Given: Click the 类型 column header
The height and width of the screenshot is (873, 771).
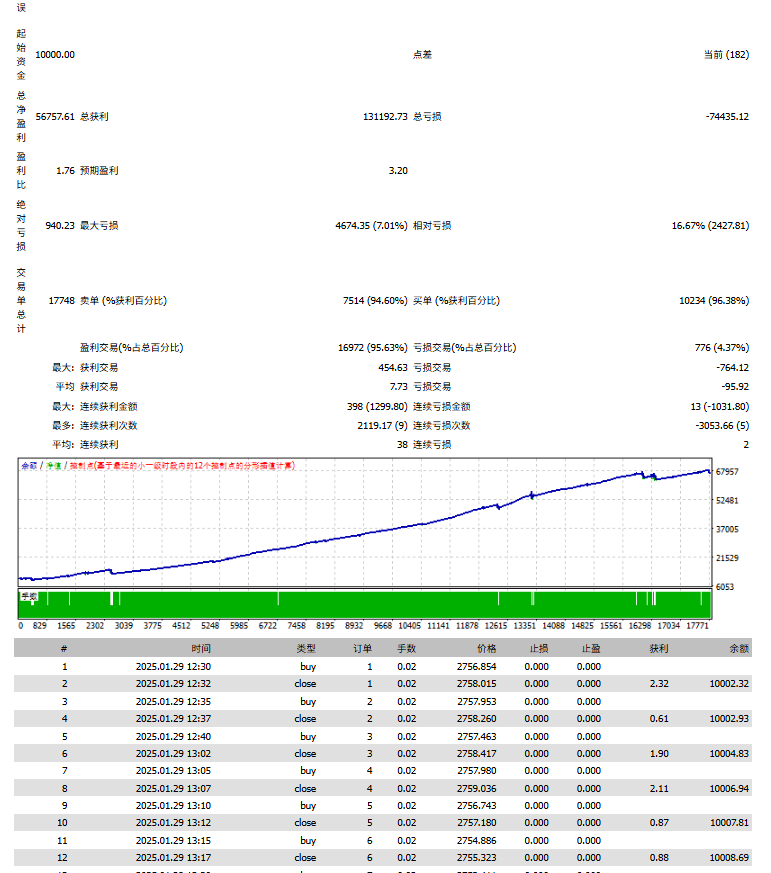Looking at the screenshot, I should click(x=306, y=649).
